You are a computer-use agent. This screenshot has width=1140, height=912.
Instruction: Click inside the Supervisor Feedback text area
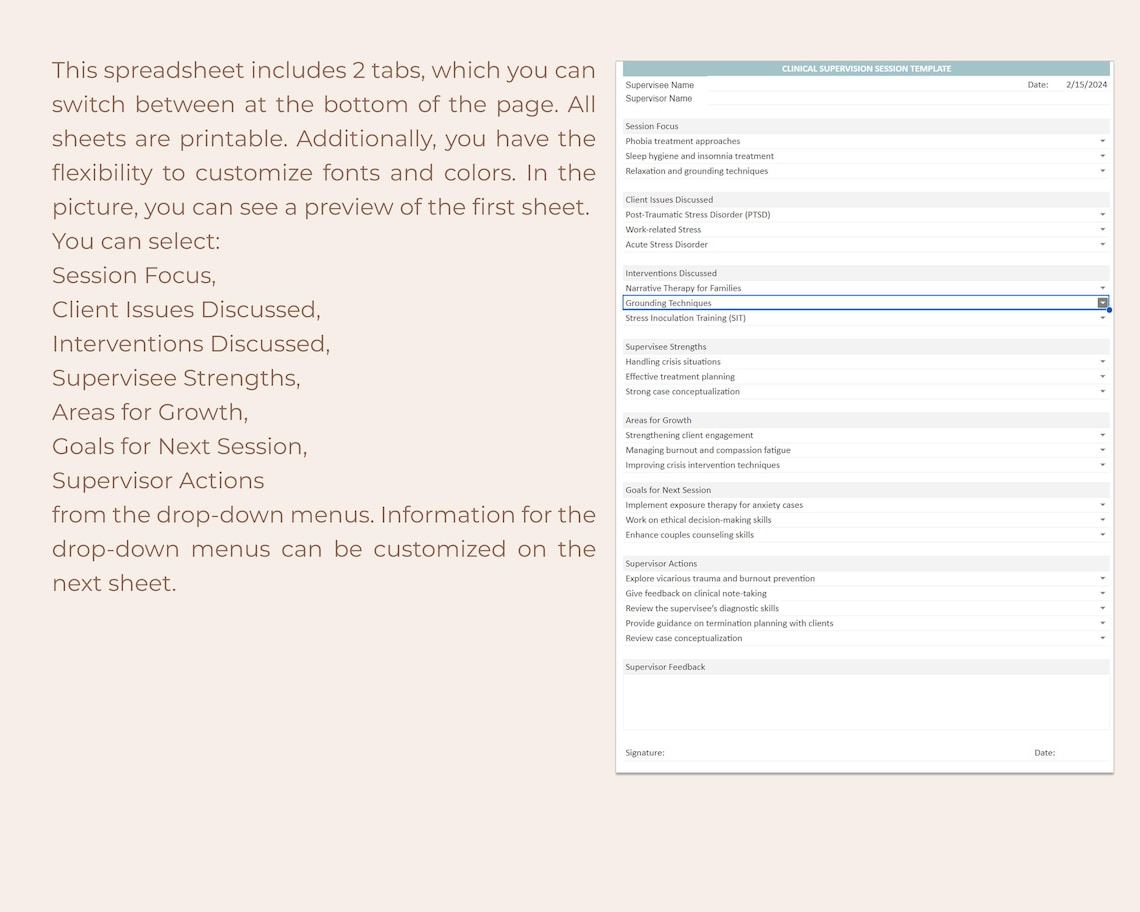(x=865, y=700)
